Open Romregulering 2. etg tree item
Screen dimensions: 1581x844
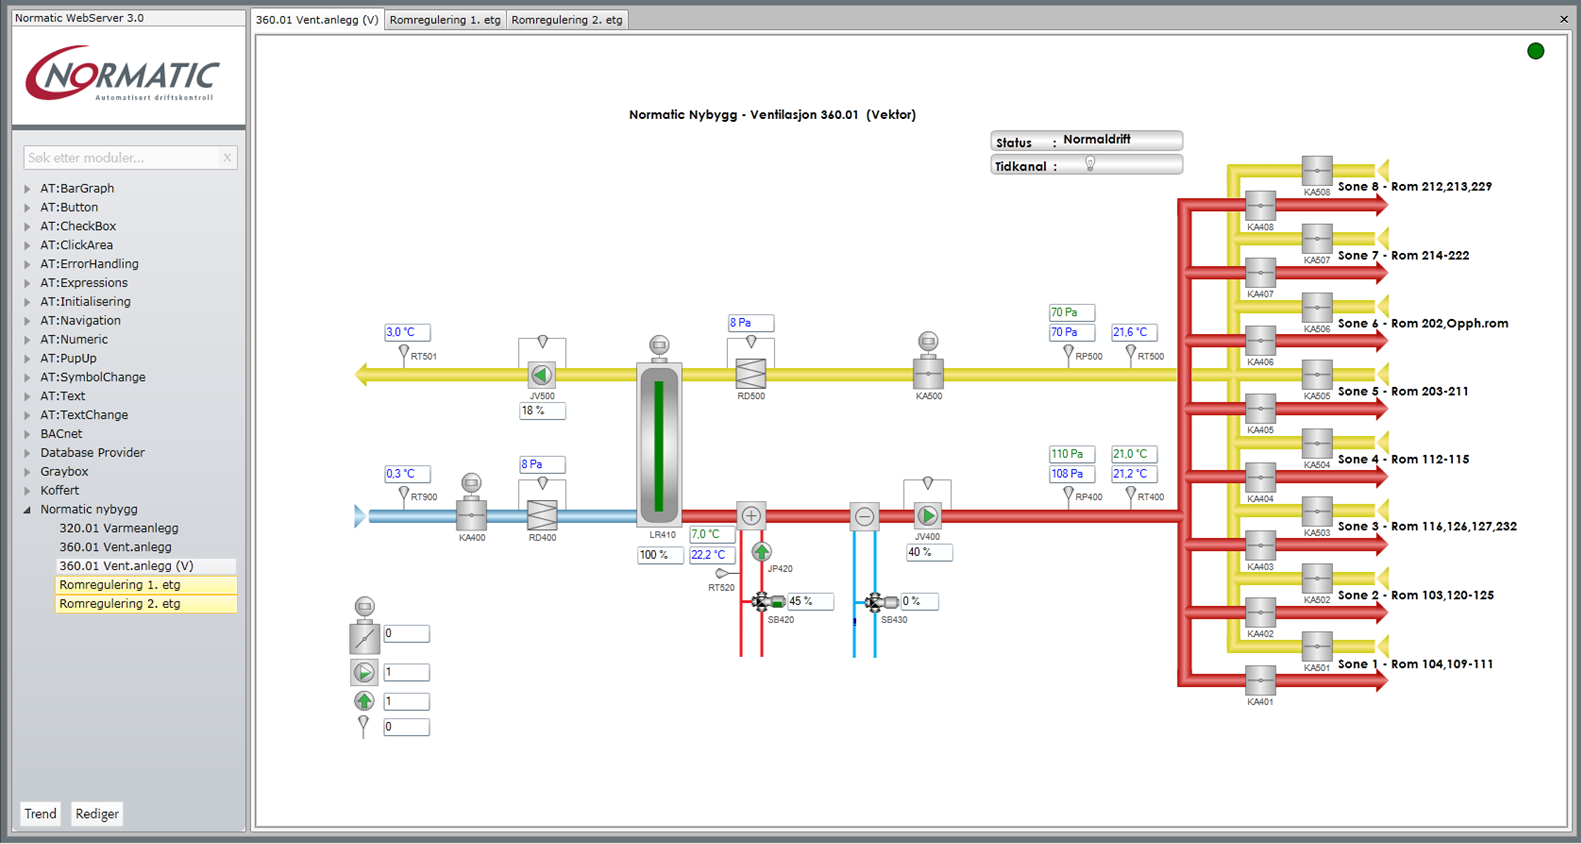pyautogui.click(x=146, y=604)
